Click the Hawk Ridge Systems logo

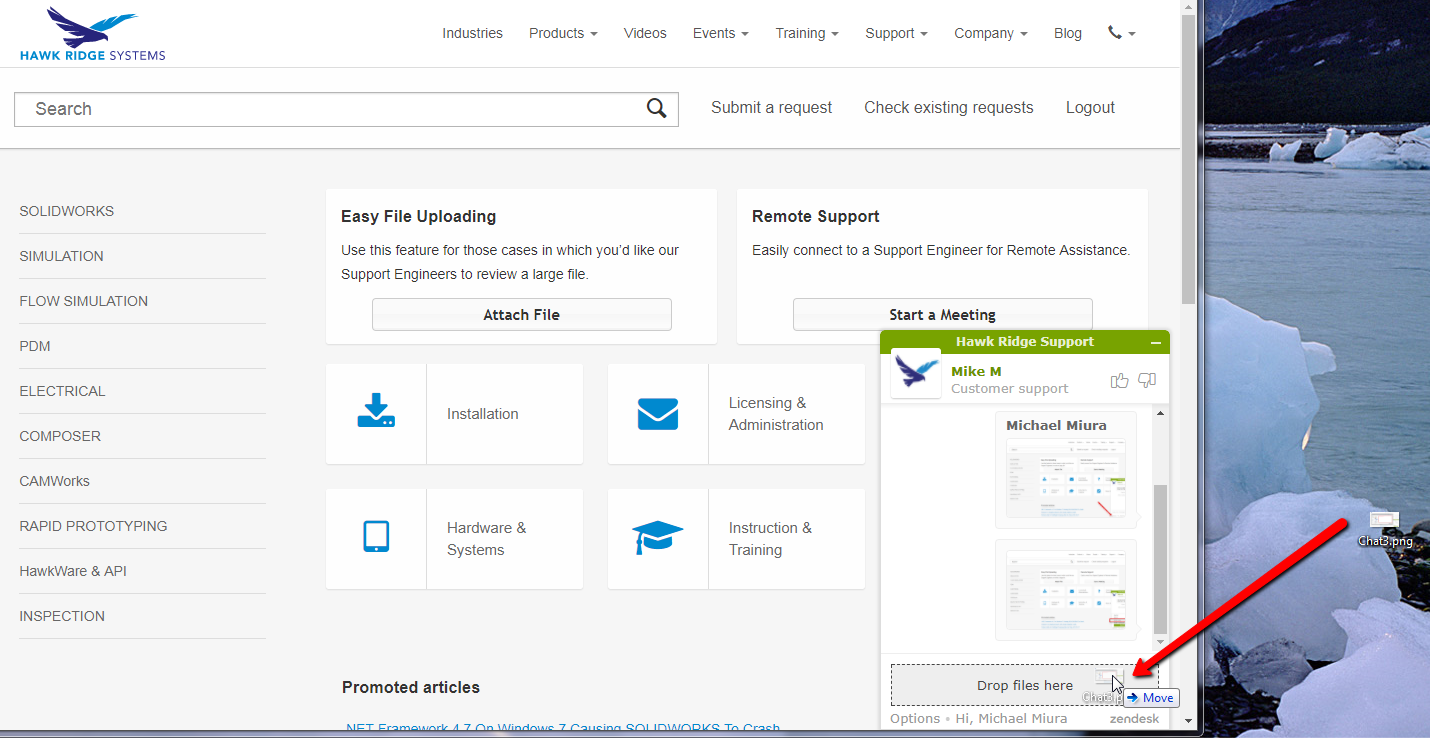(x=92, y=34)
